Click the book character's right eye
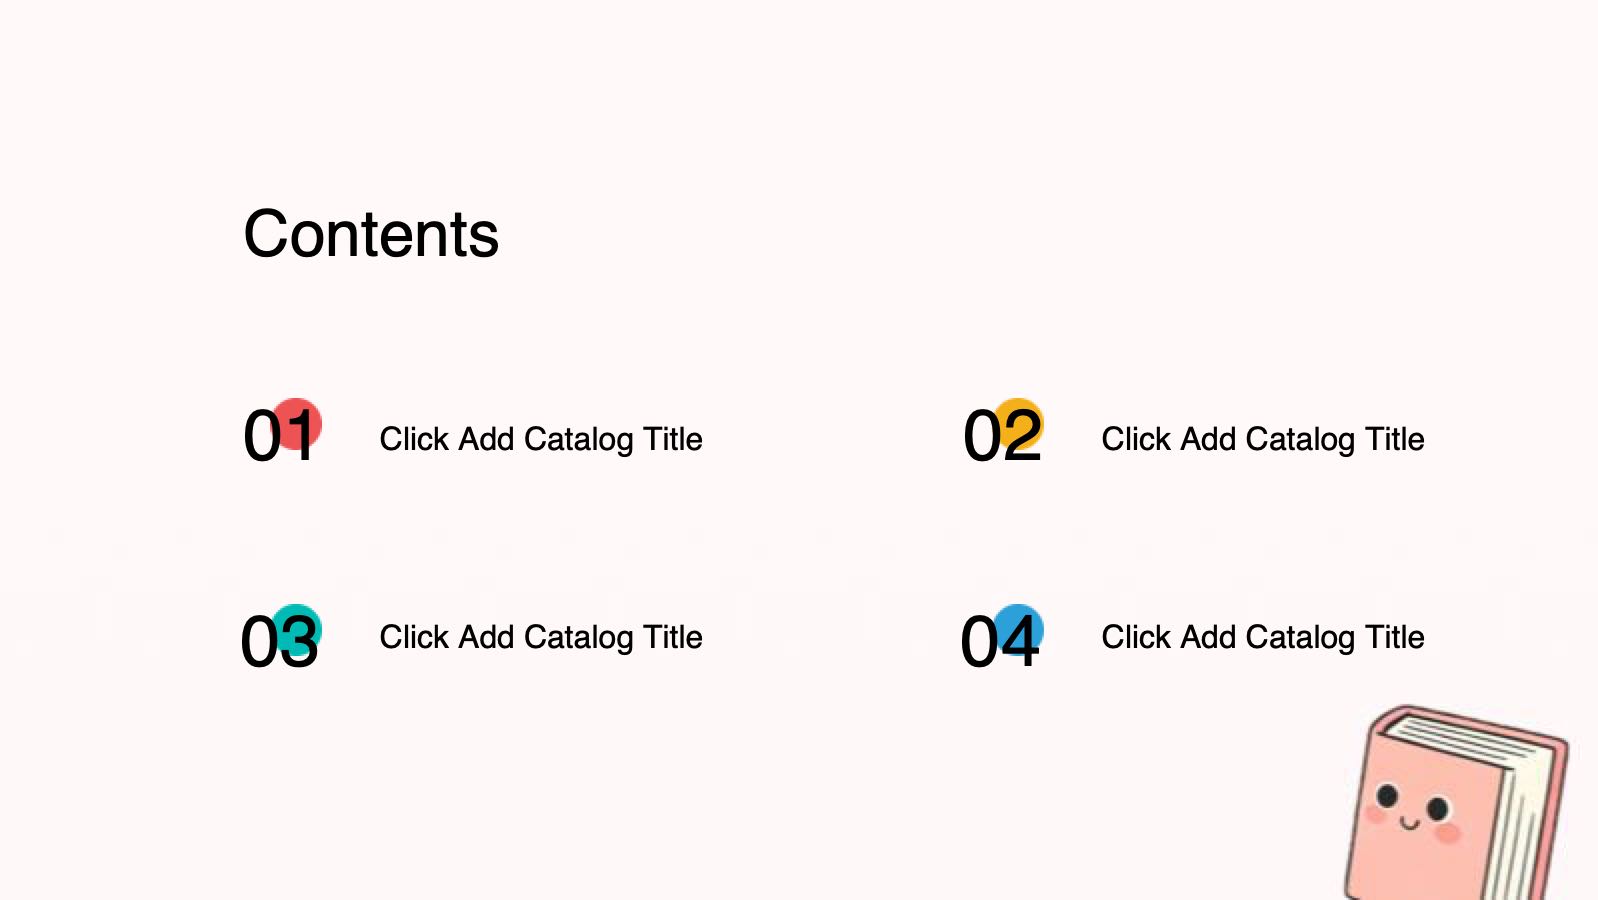This screenshot has height=900, width=1598. point(1438,808)
